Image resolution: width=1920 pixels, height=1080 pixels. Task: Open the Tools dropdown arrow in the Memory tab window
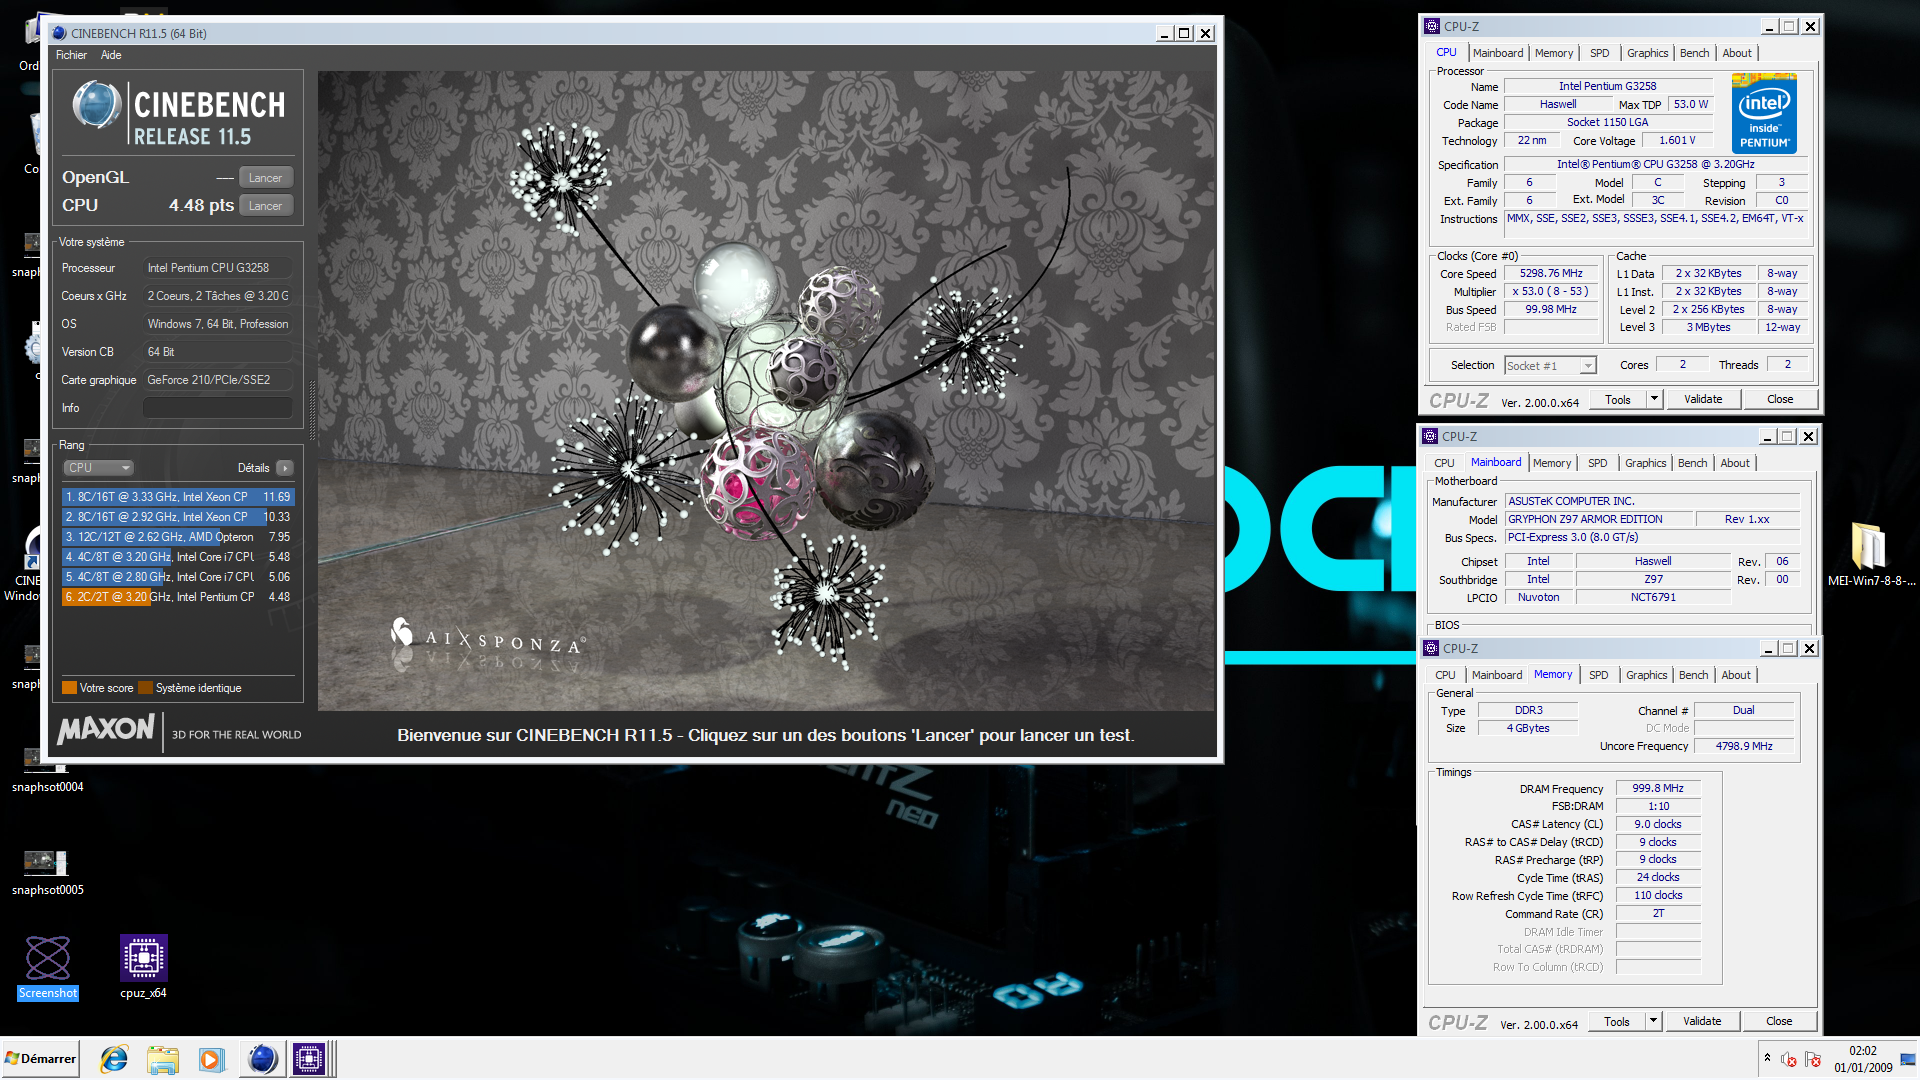pos(1653,1022)
